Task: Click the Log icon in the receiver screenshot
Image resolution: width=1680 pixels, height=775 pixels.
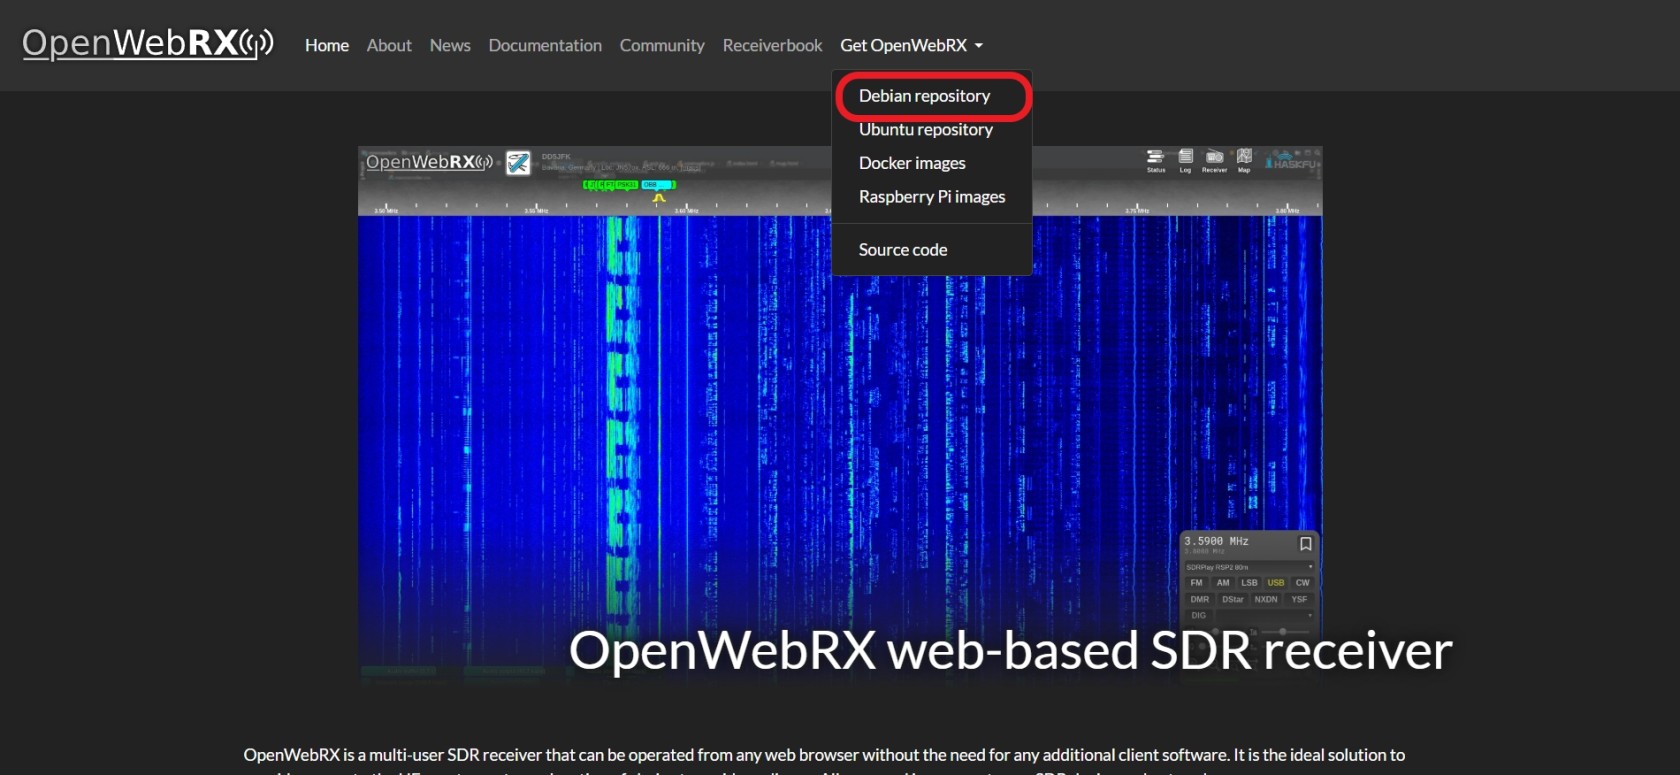Action: pos(1185,161)
